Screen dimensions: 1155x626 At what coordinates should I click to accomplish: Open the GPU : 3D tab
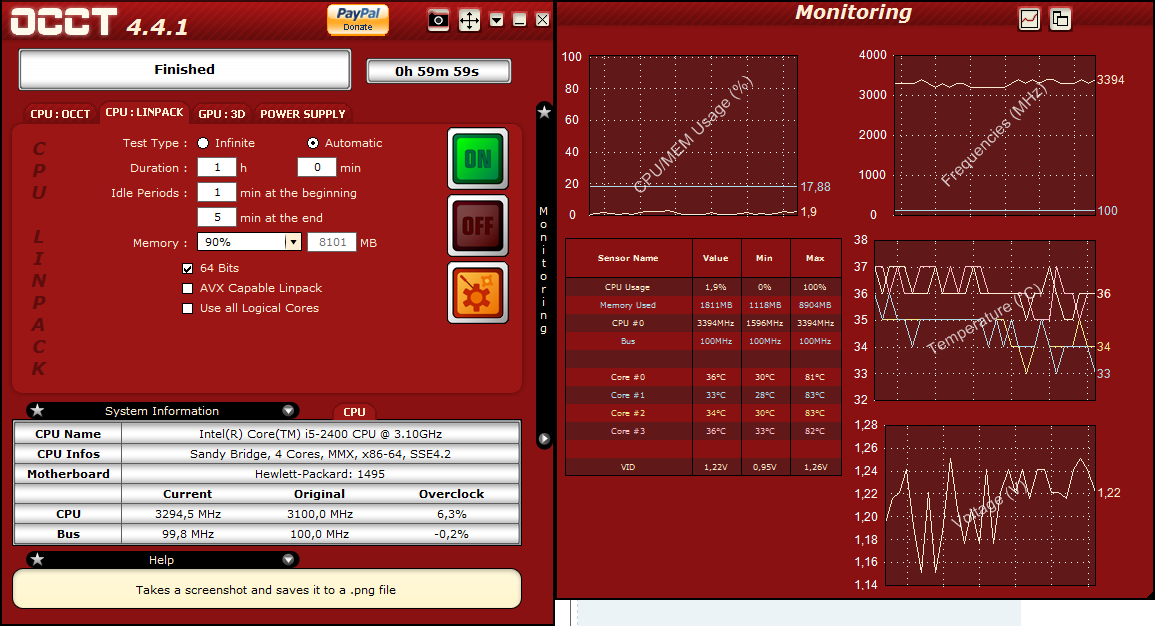click(x=222, y=113)
